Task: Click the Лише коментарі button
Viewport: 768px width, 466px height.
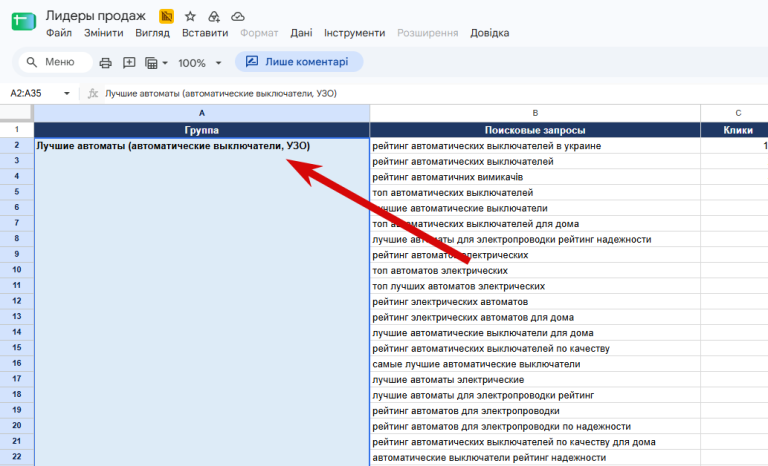Action: tap(299, 62)
